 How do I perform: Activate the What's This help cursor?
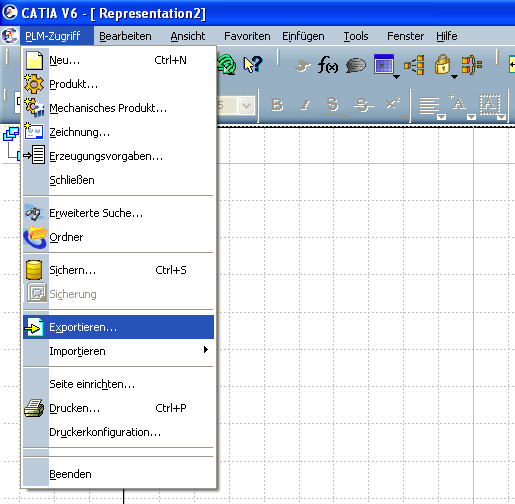(253, 65)
